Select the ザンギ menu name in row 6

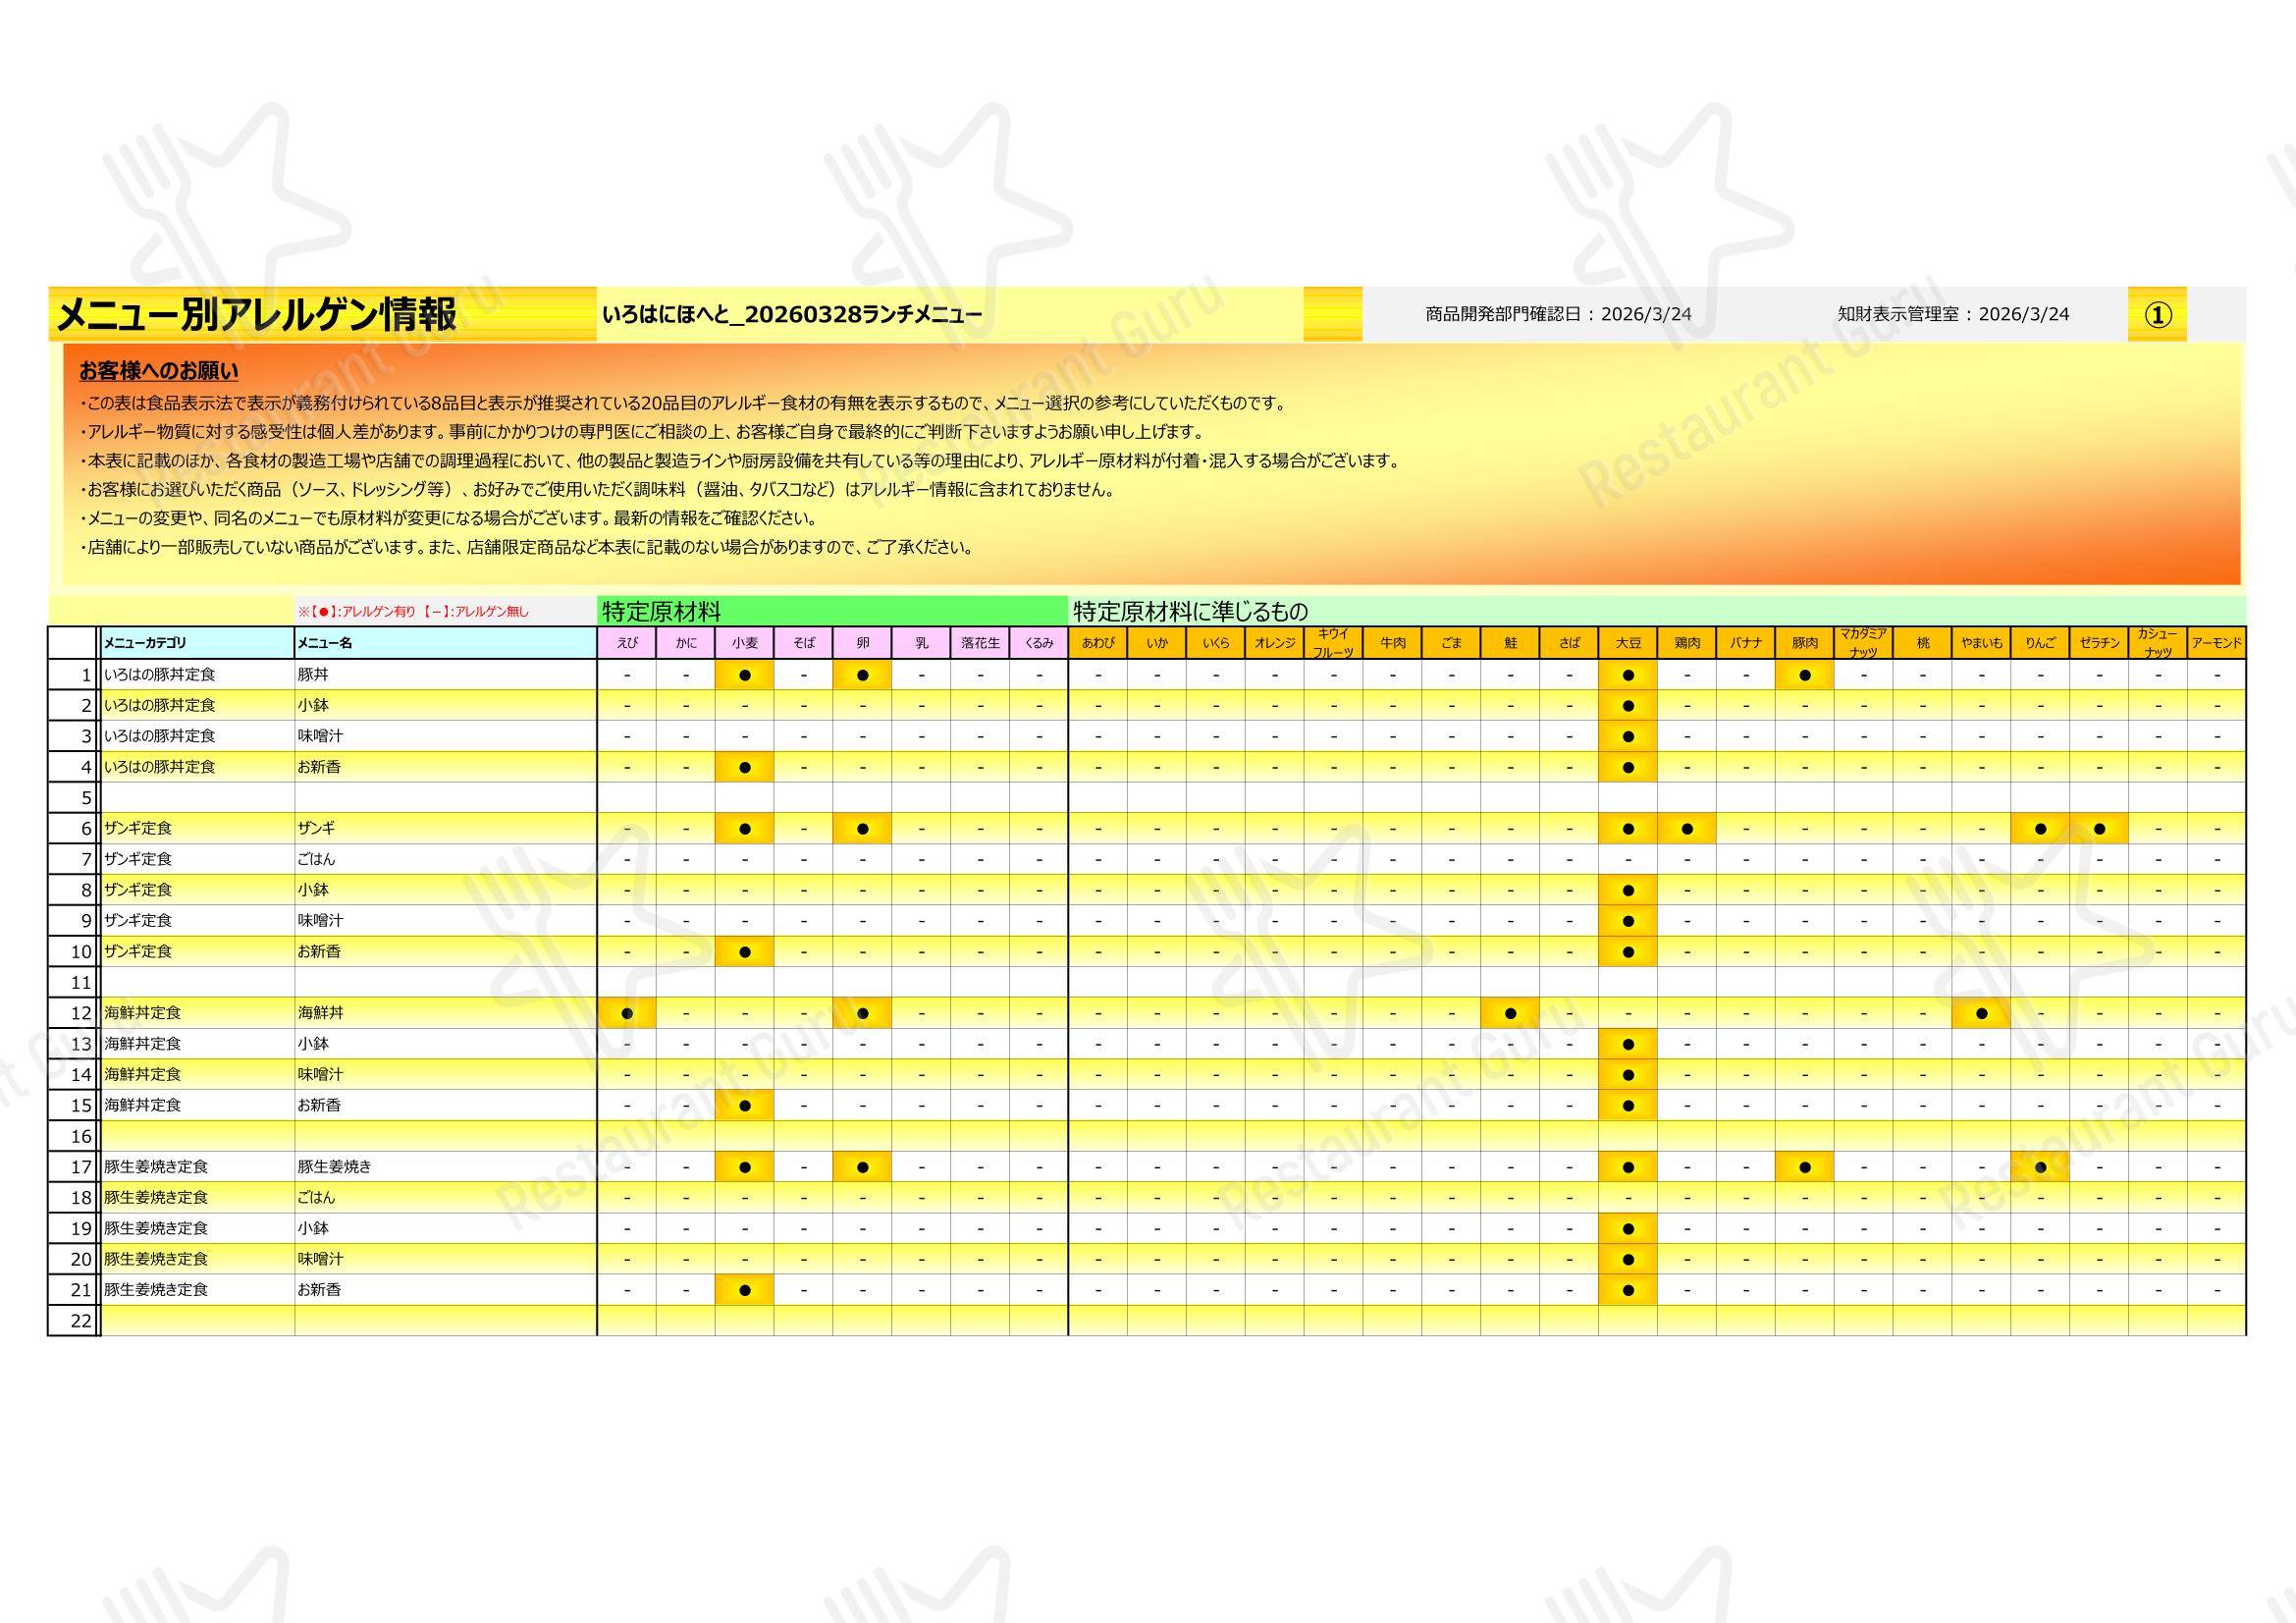tap(317, 829)
